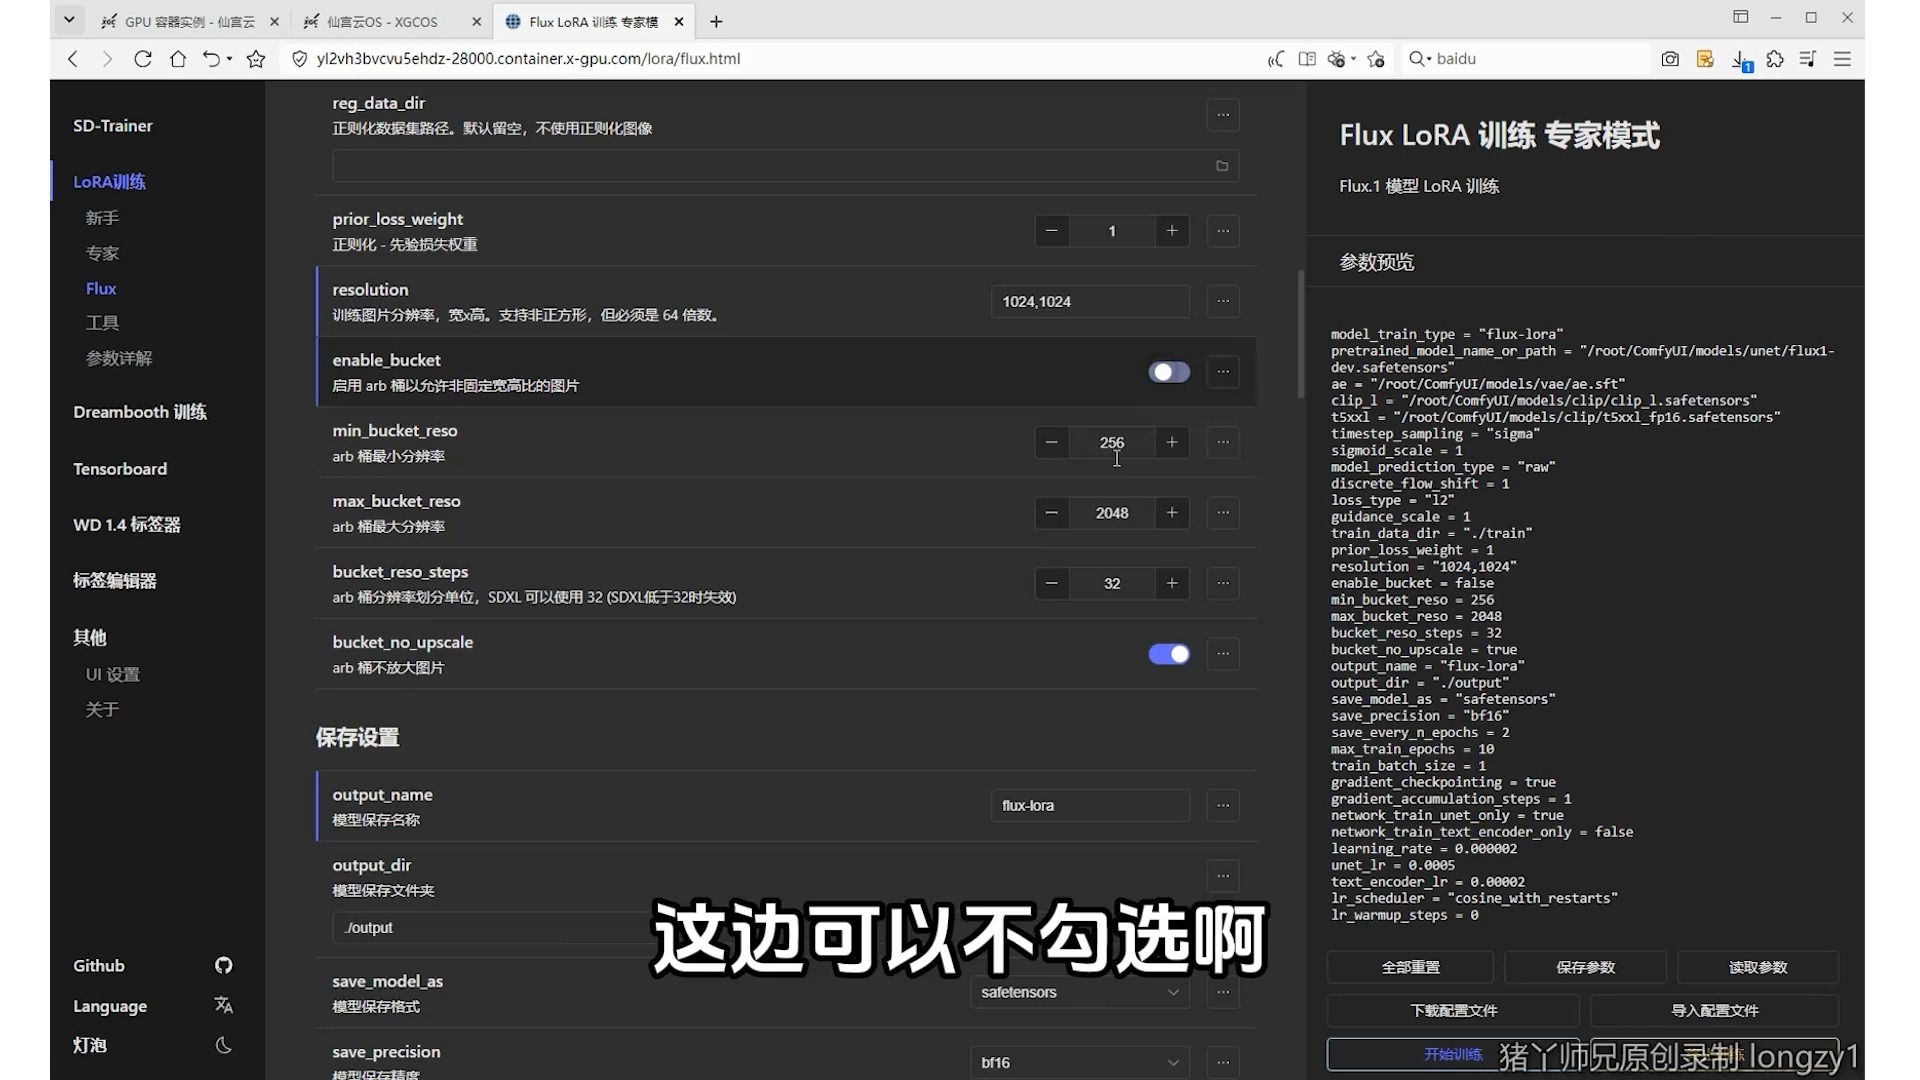Click the browser back arrow

(x=73, y=59)
